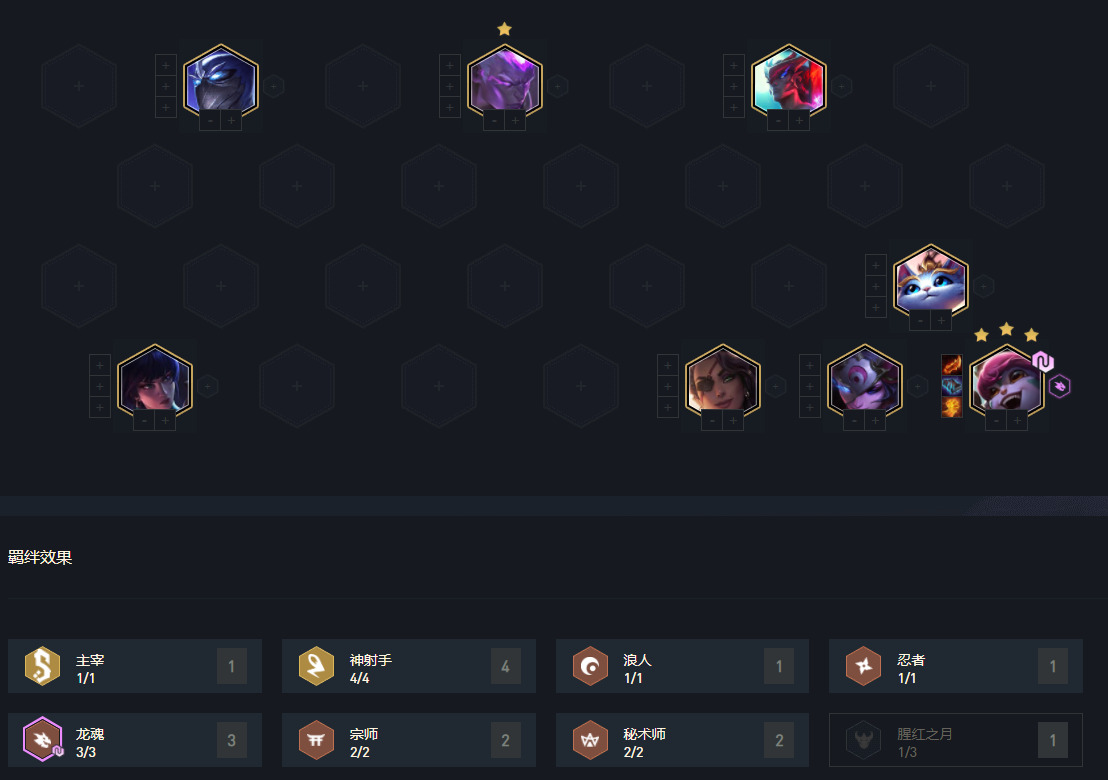This screenshot has height=780, width=1108.
Task: Click the three-star pink-haired champion
Action: pos(1006,380)
